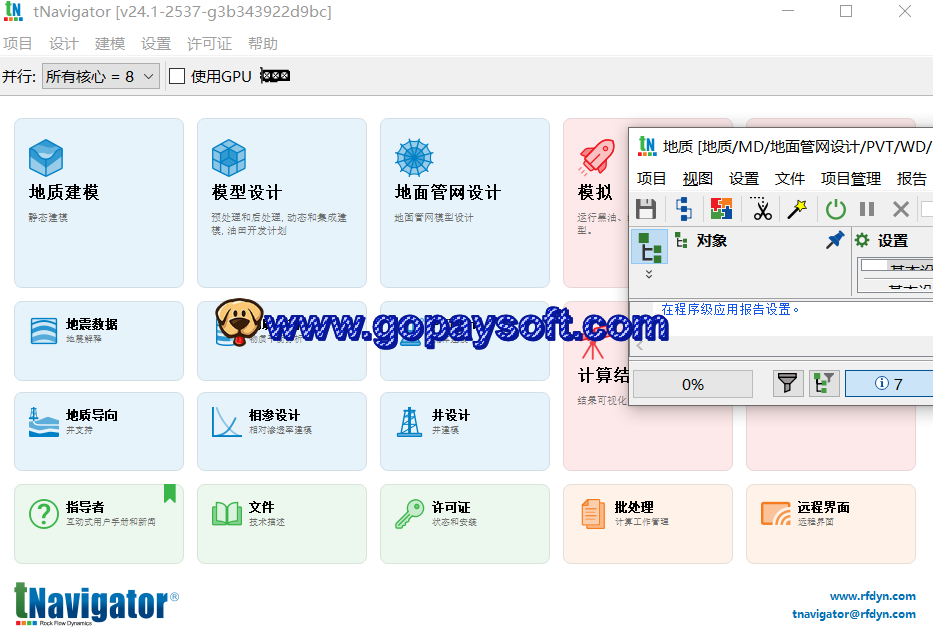
Task: Launch the 模拟 simulation rocket tile
Action: [x=596, y=202]
